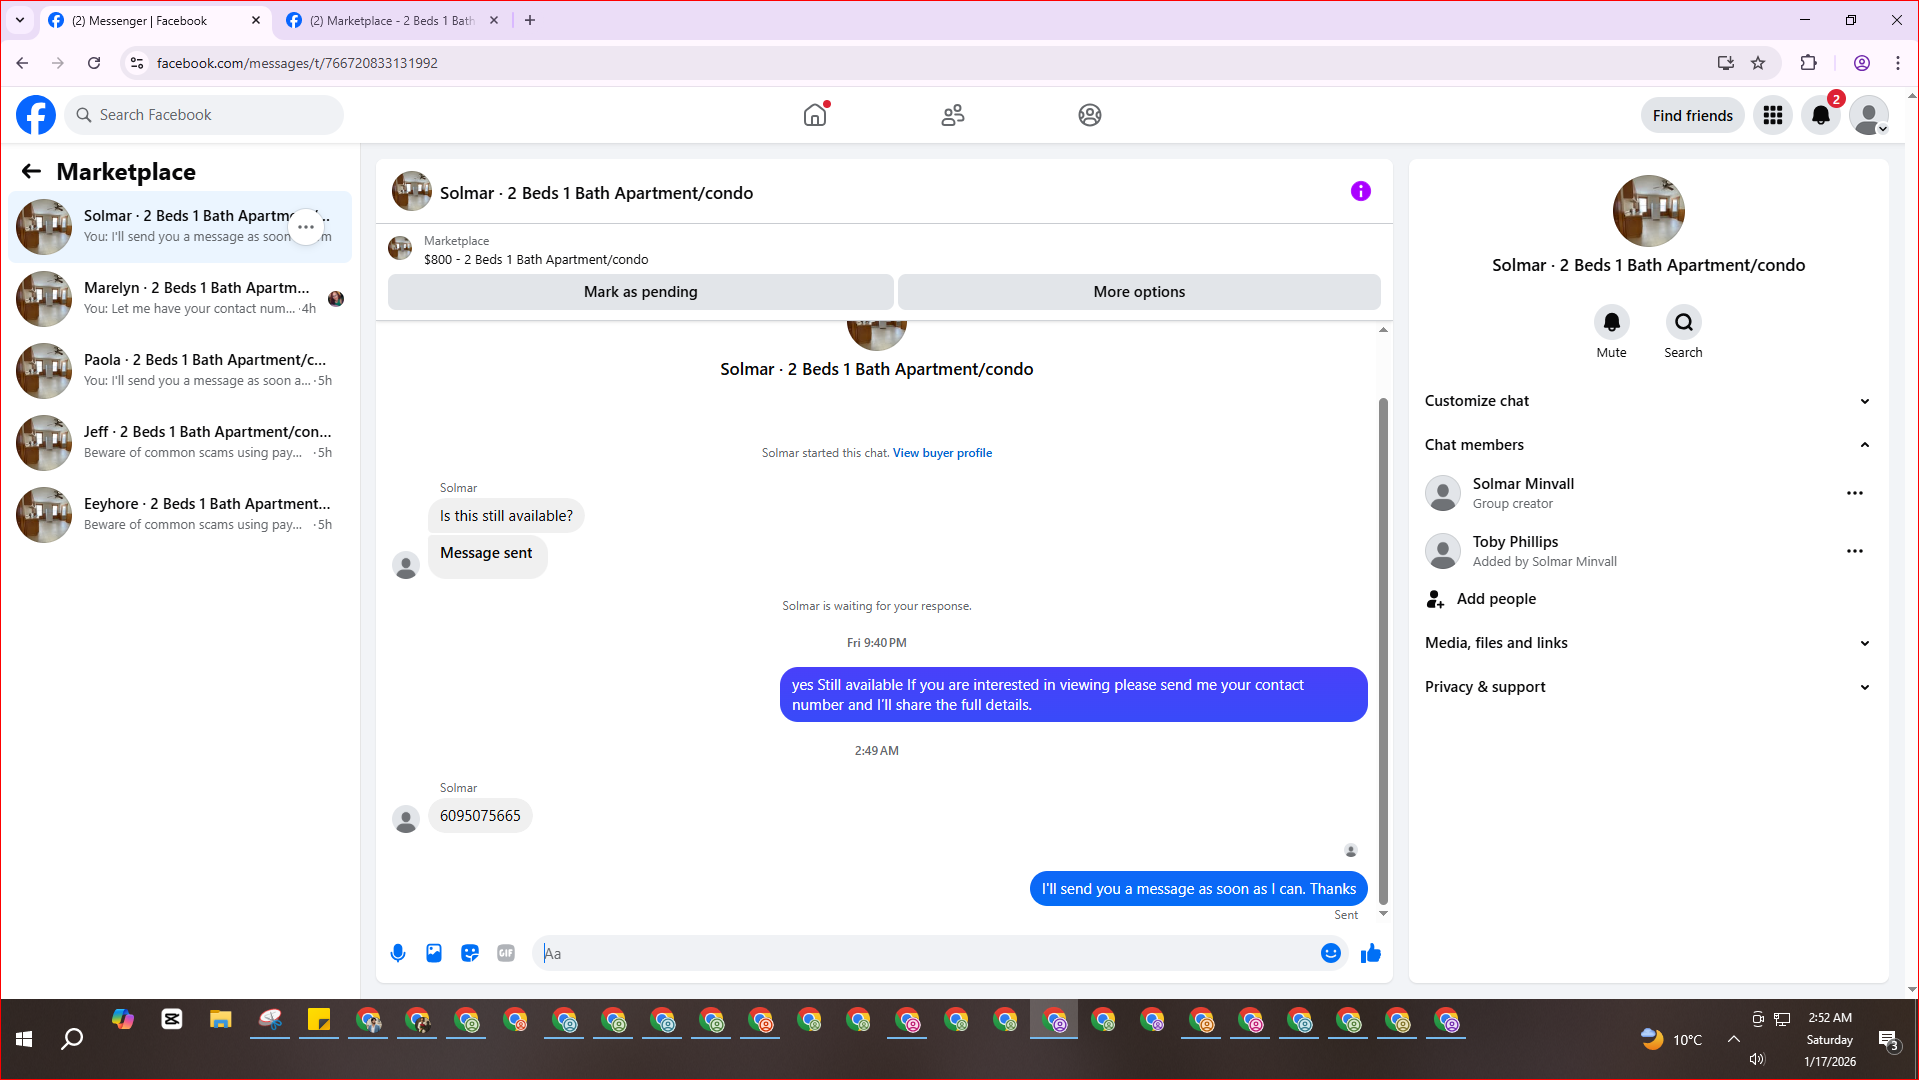
Task: Open the Facebook home icon
Action: click(x=815, y=115)
